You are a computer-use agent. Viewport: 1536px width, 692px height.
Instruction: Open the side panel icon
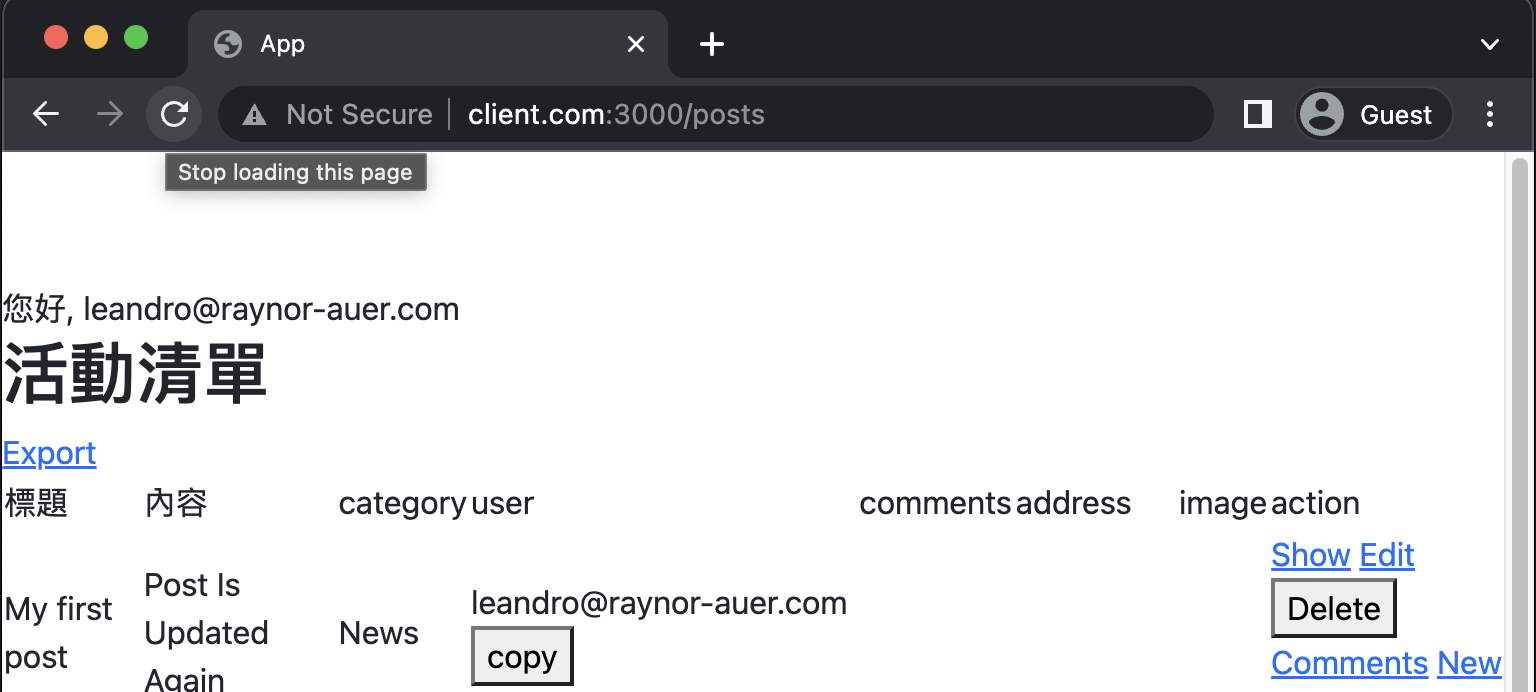(1257, 115)
